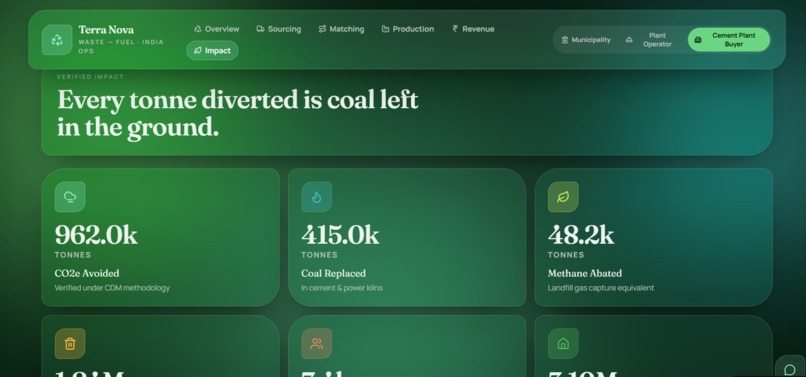Viewport: 806px width, 377px height.
Task: Go to the Matching tab
Action: 341,29
